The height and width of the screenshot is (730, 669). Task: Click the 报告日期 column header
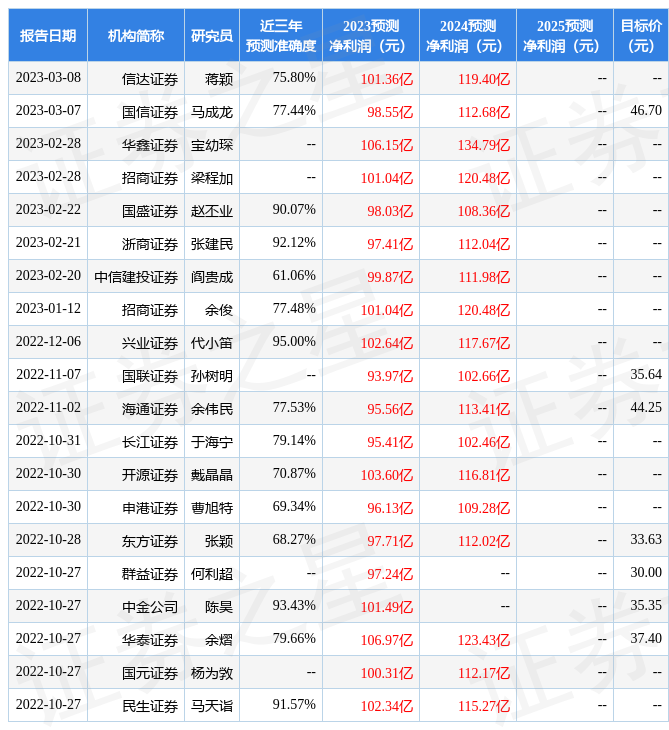tap(47, 35)
